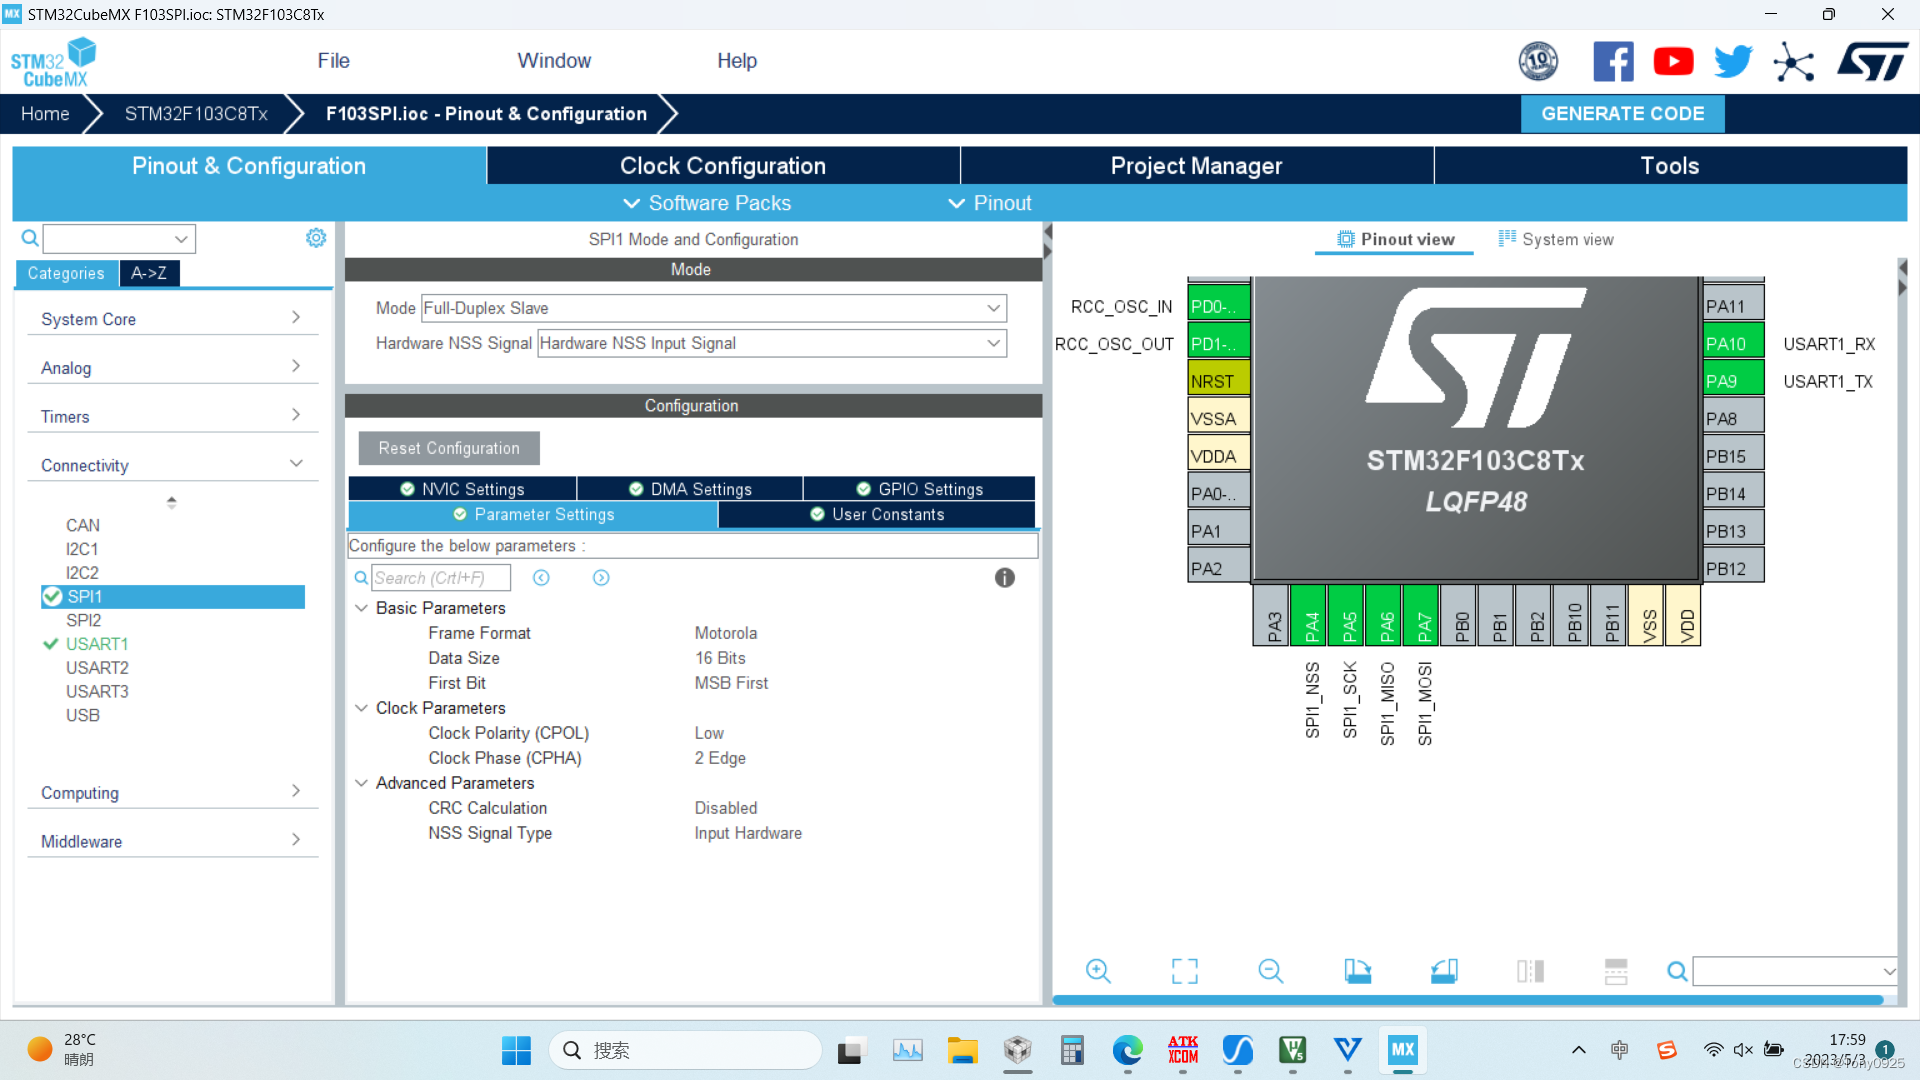Open the ST Facebook page icon

coord(1613,62)
